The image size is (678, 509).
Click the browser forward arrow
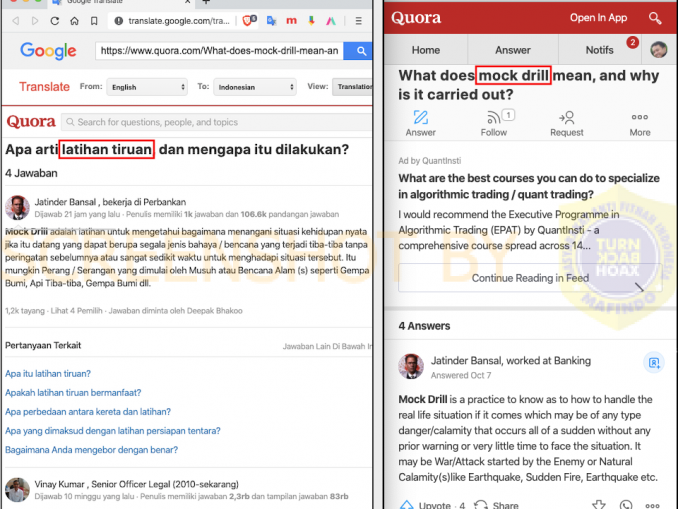pyautogui.click(x=35, y=21)
